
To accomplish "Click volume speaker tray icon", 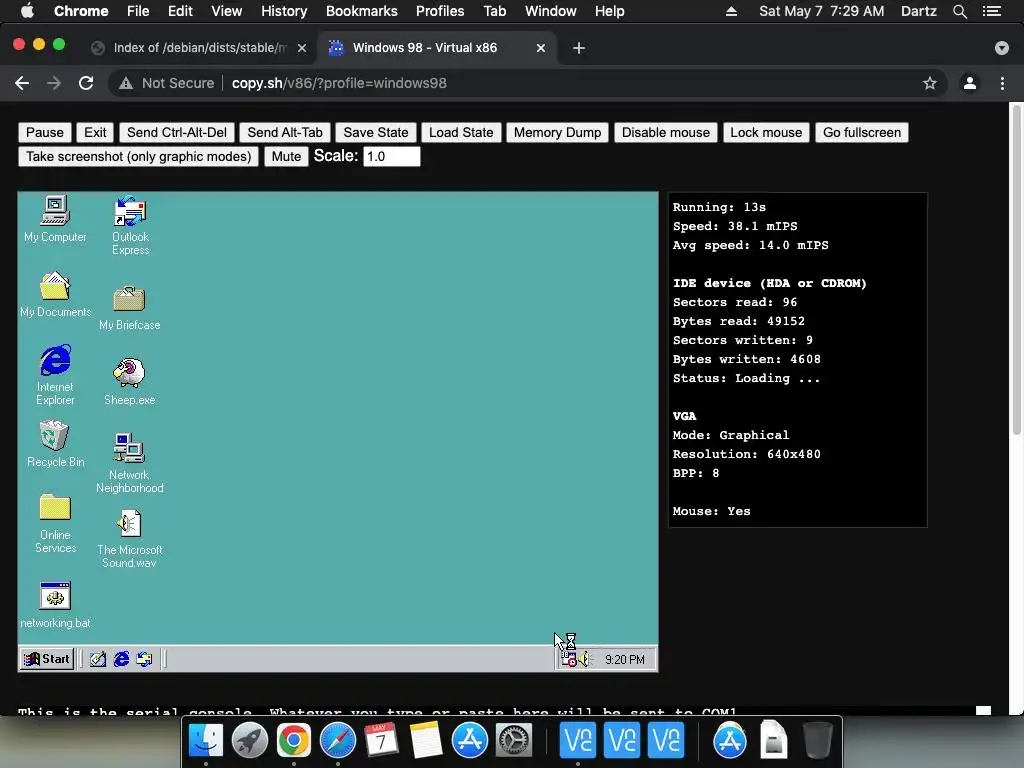I will tap(584, 660).
